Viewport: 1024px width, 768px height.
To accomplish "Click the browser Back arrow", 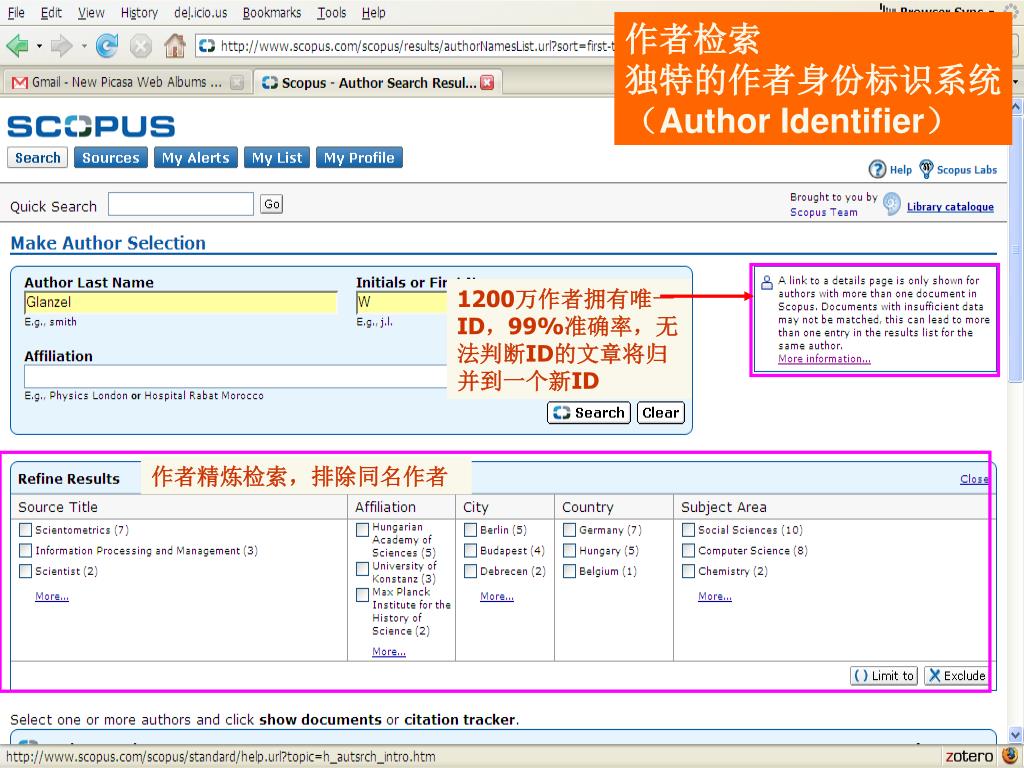I will coord(17,46).
